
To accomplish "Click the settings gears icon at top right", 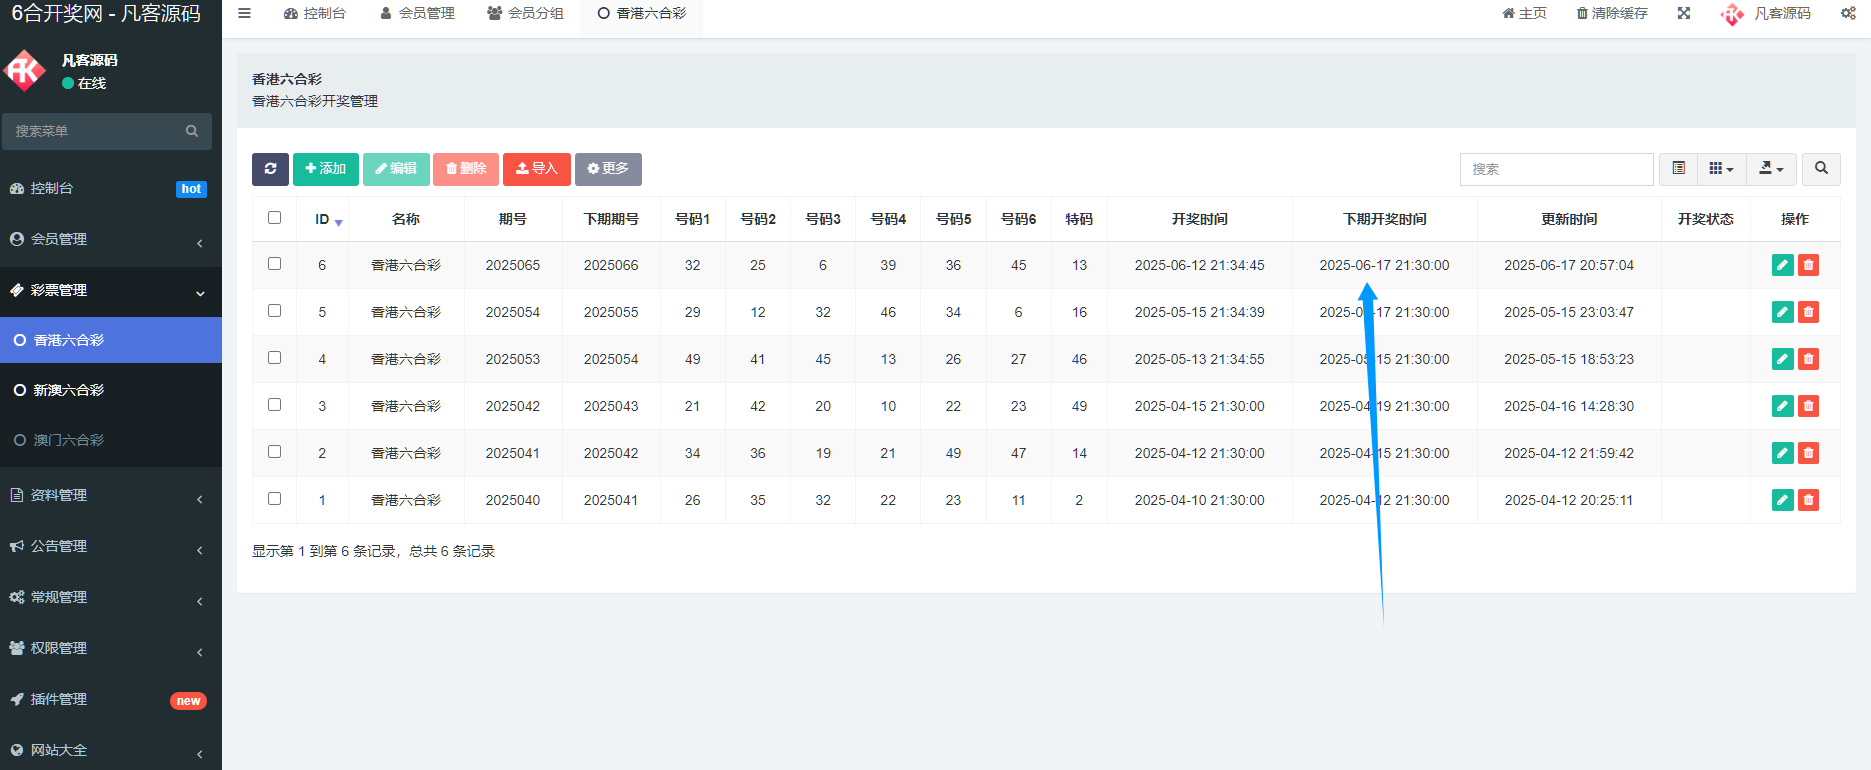I will point(1848,14).
